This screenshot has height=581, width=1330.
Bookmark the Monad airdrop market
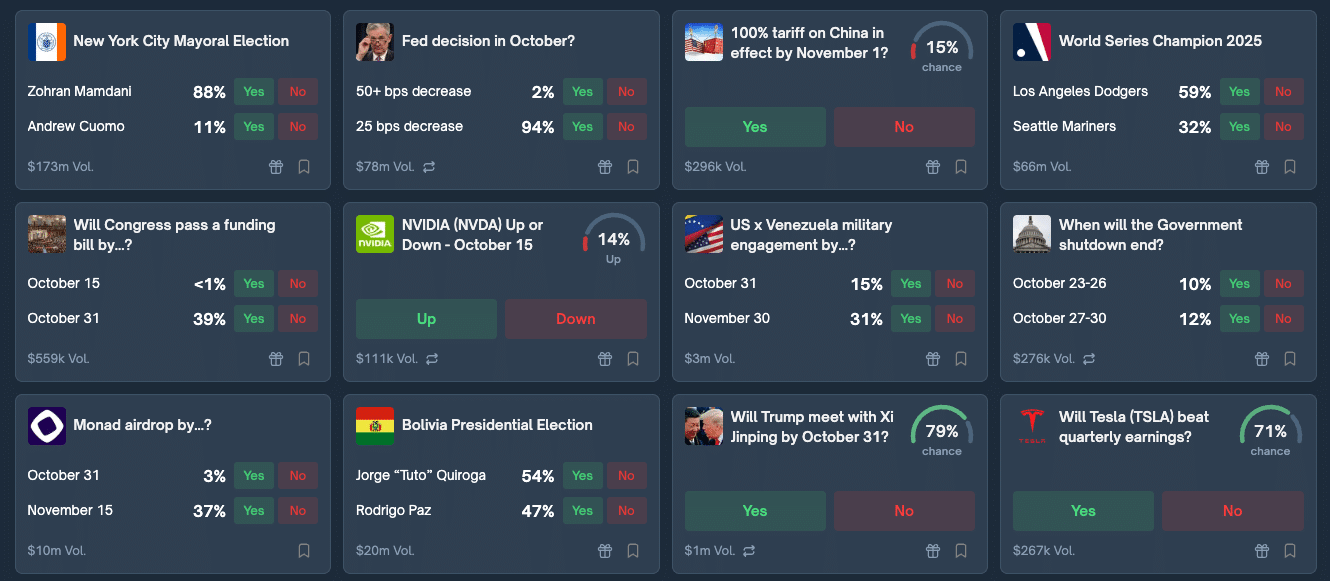pyautogui.click(x=304, y=551)
